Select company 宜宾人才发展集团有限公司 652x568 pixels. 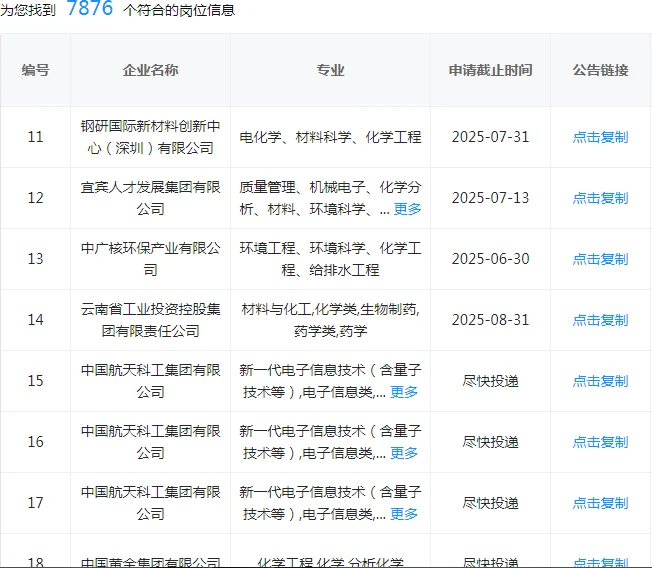click(x=151, y=198)
